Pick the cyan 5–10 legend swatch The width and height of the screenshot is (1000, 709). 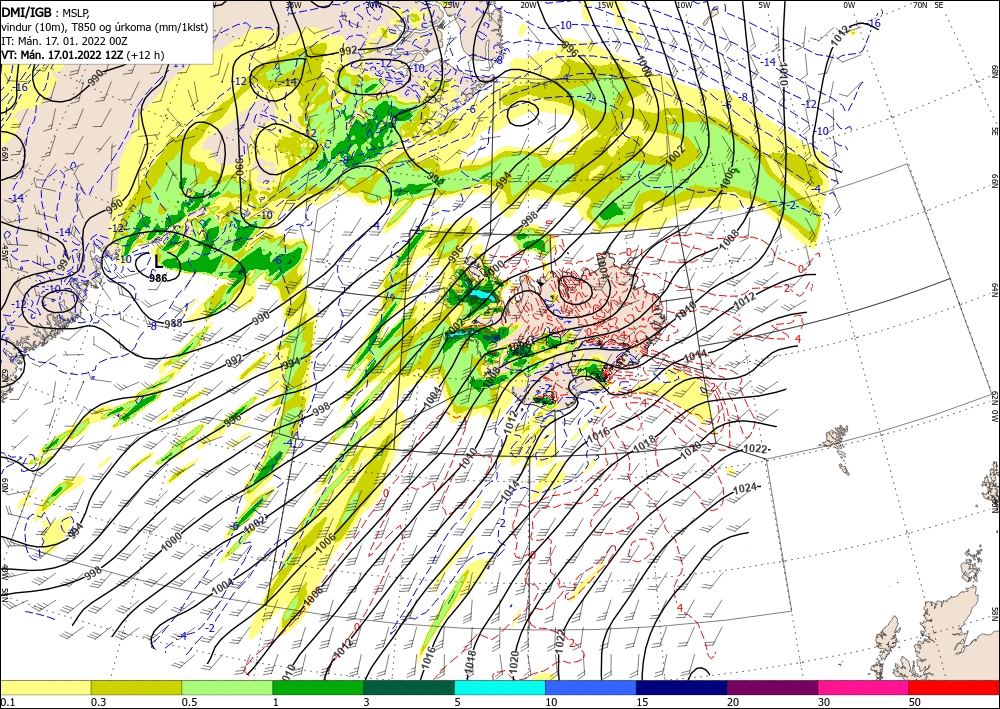click(500, 687)
